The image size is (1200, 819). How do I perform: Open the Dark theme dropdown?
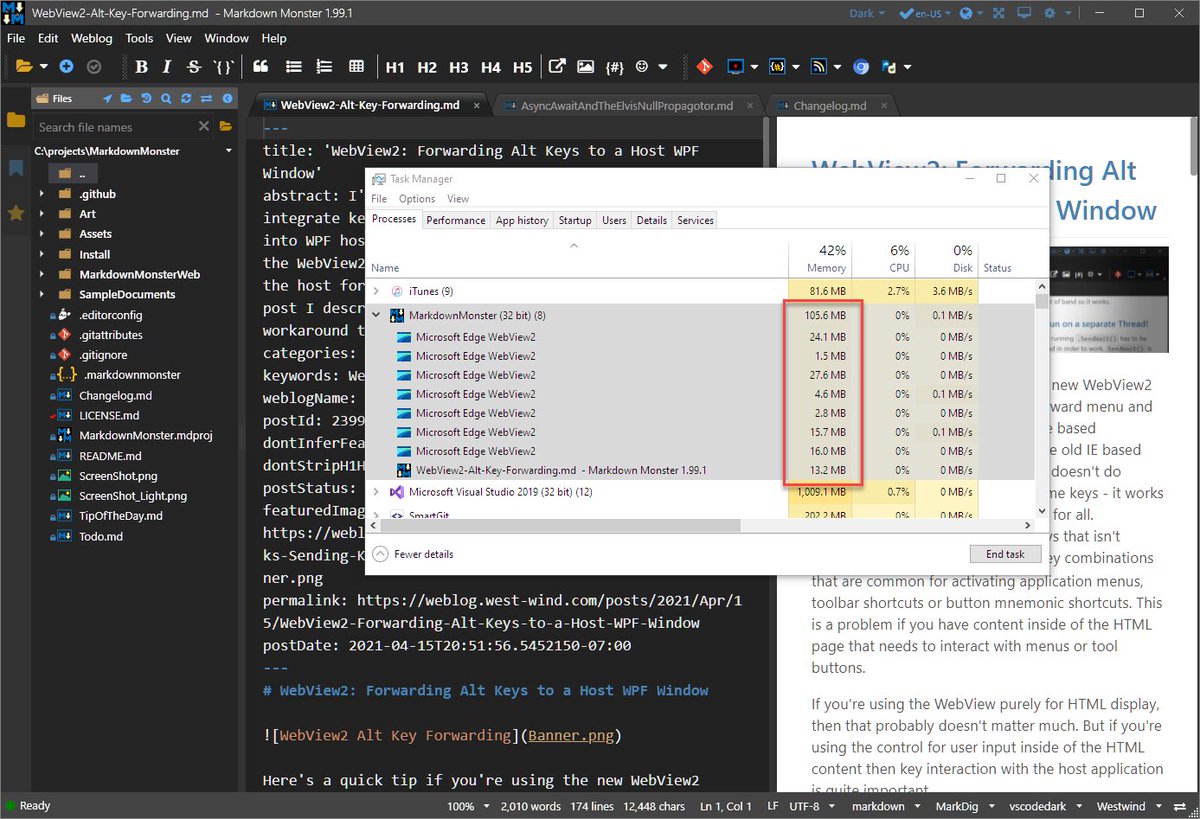pos(866,14)
